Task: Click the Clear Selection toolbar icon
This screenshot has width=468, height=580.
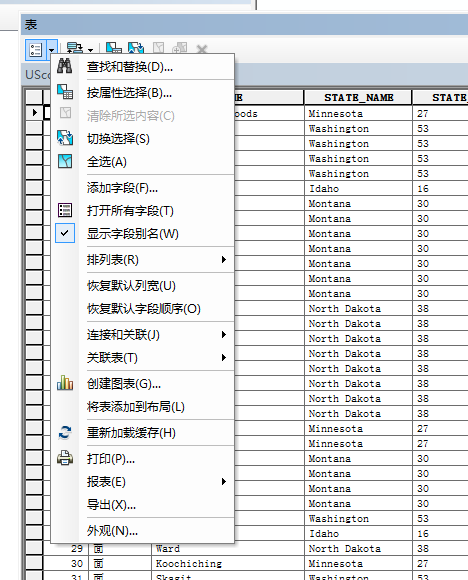Action: coord(159,48)
